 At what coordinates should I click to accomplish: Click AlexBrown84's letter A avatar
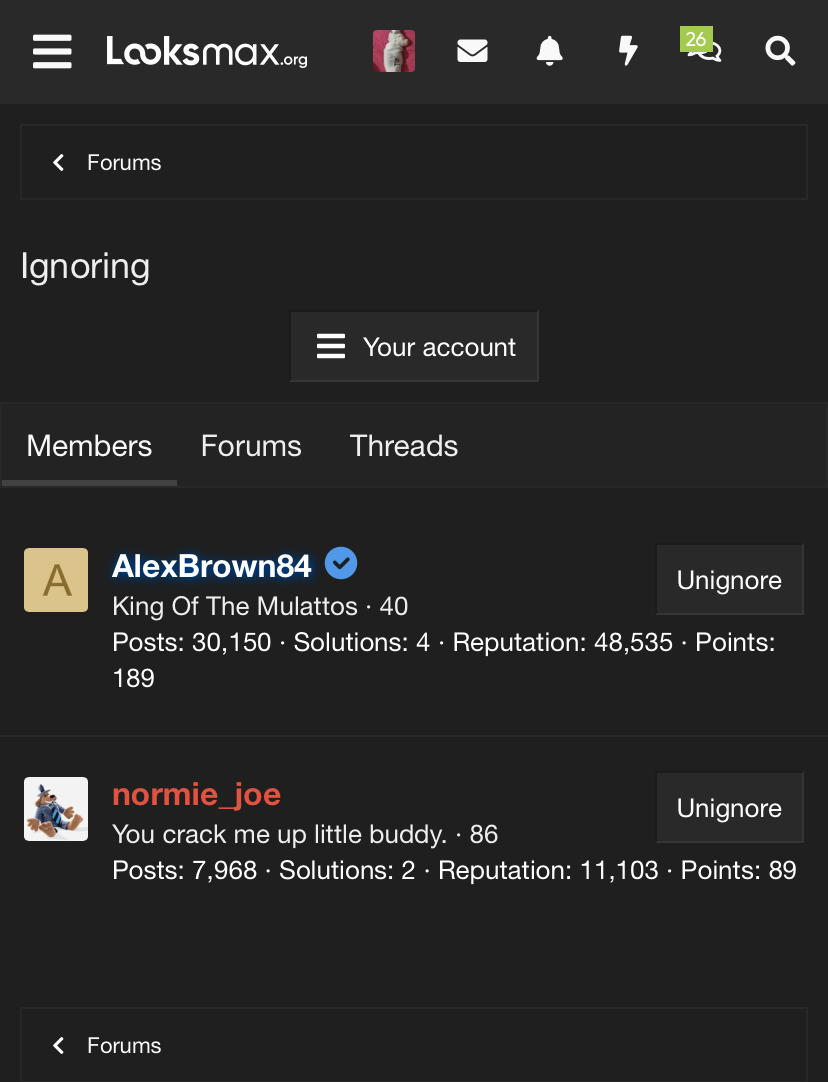[56, 580]
